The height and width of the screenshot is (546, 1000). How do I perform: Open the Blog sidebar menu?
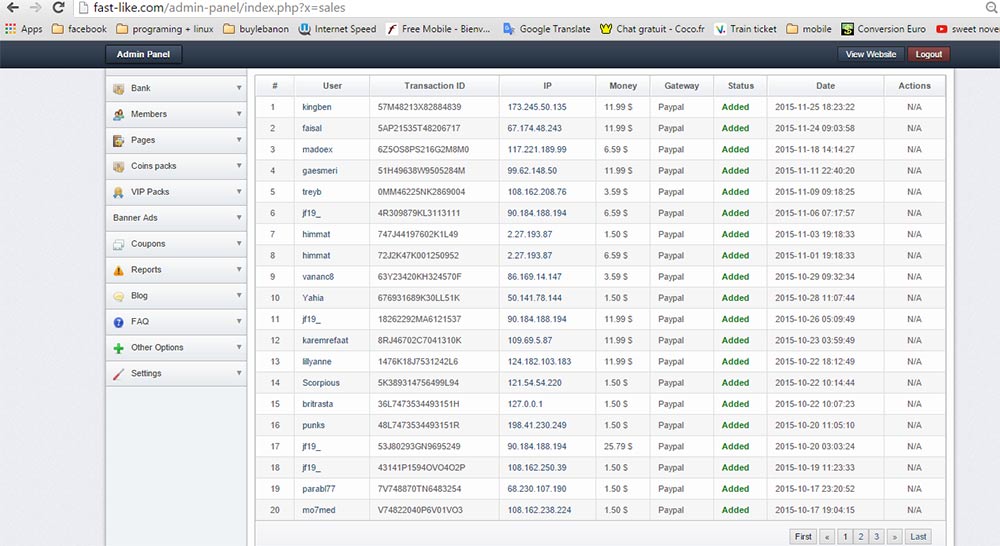(176, 296)
